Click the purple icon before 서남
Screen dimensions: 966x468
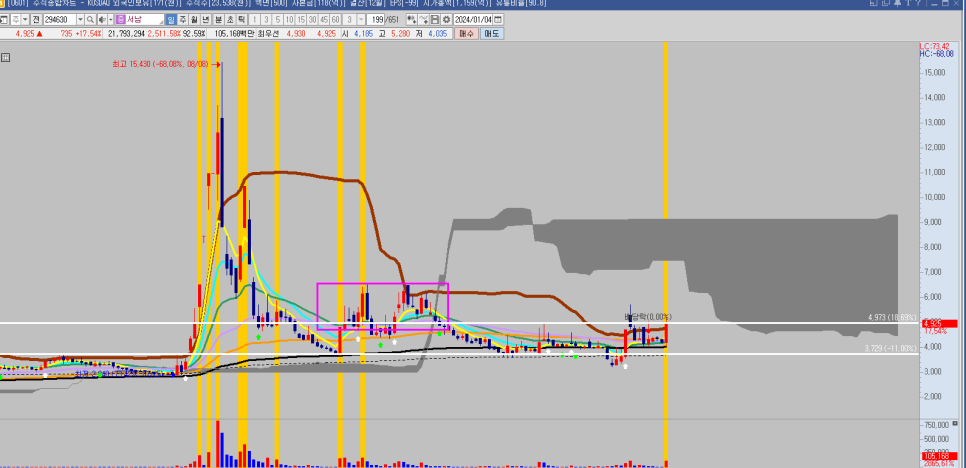(x=121, y=20)
